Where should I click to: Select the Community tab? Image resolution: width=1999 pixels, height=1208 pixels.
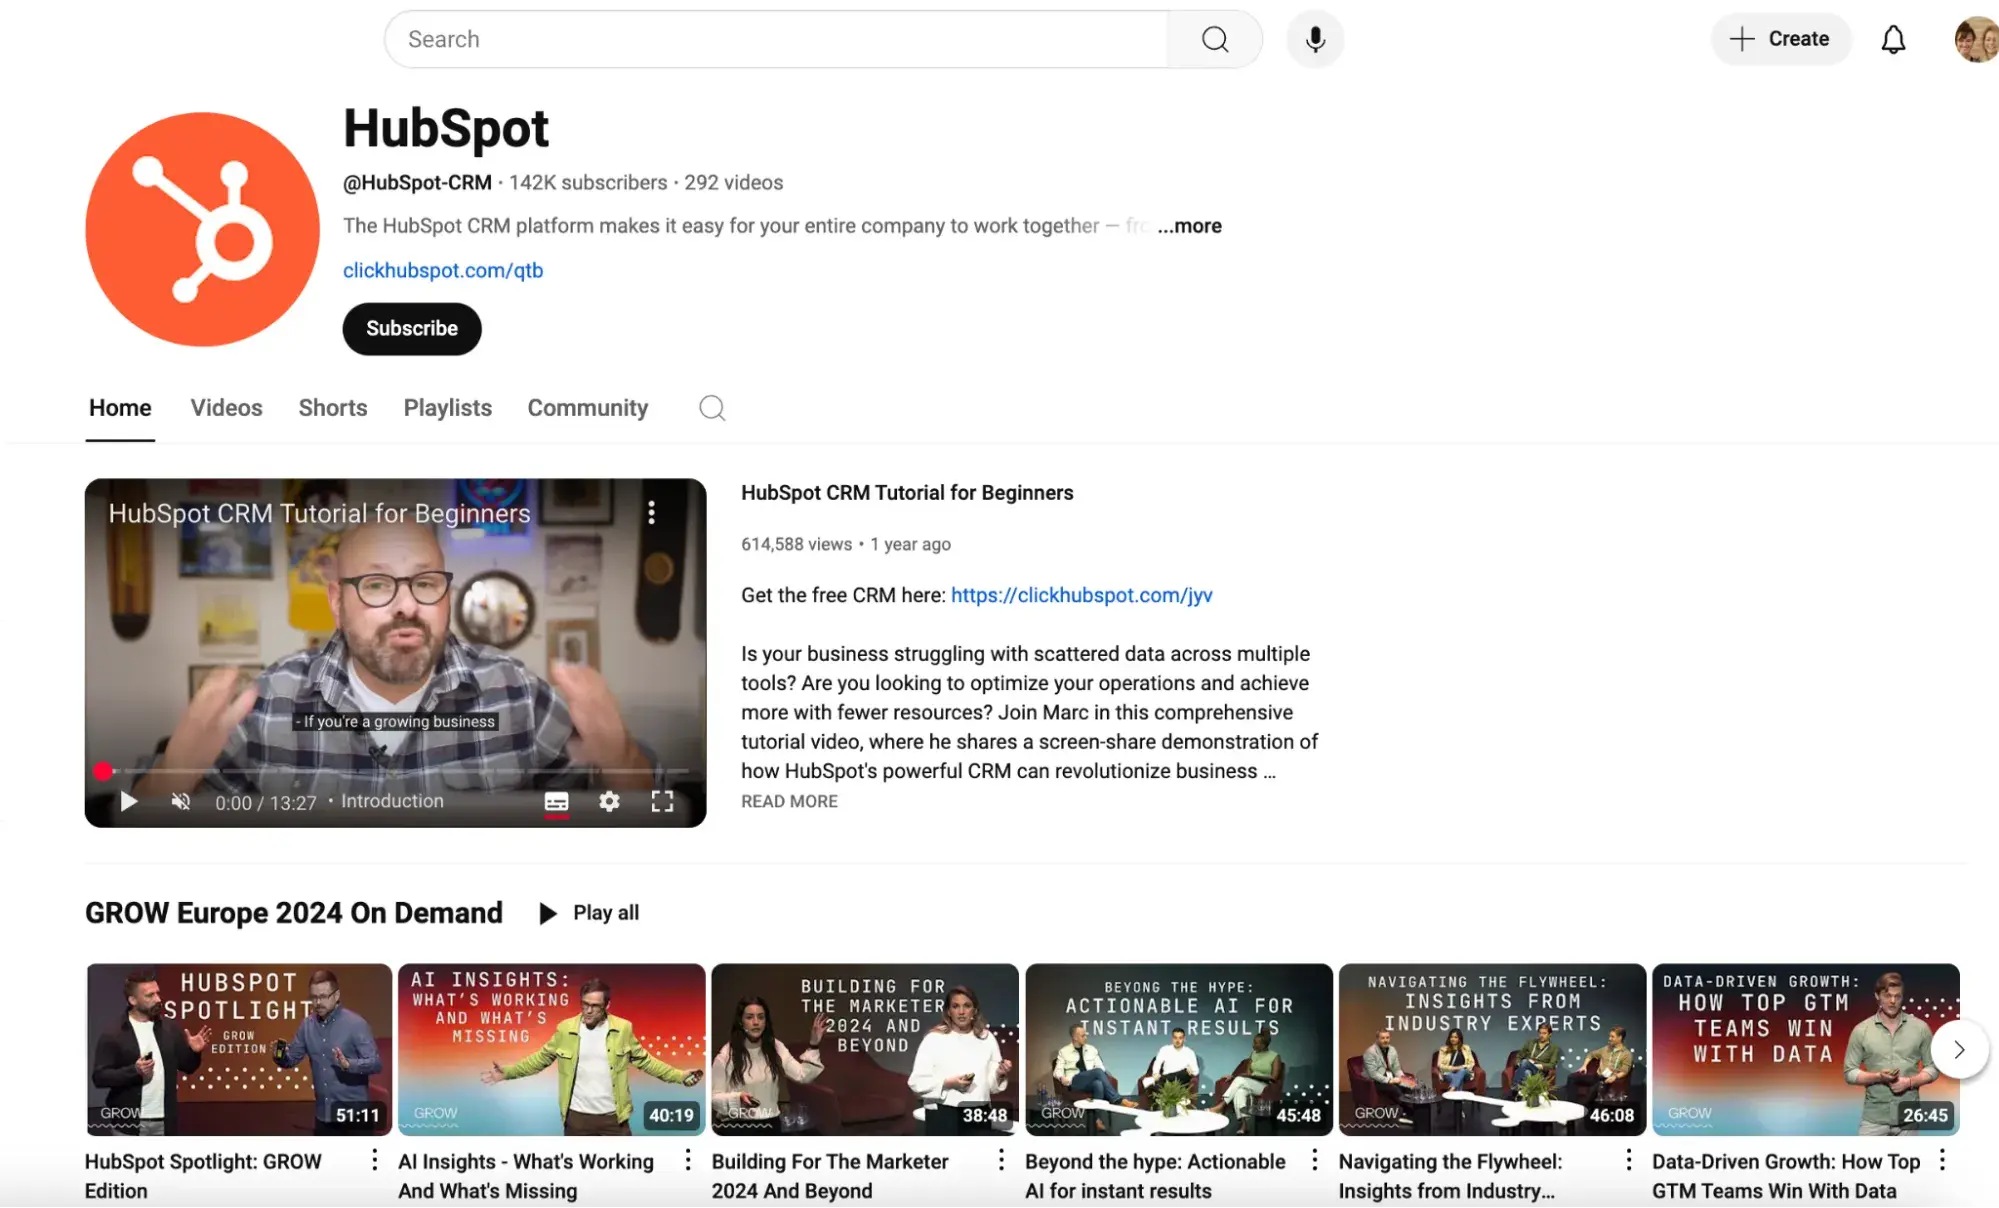point(587,408)
